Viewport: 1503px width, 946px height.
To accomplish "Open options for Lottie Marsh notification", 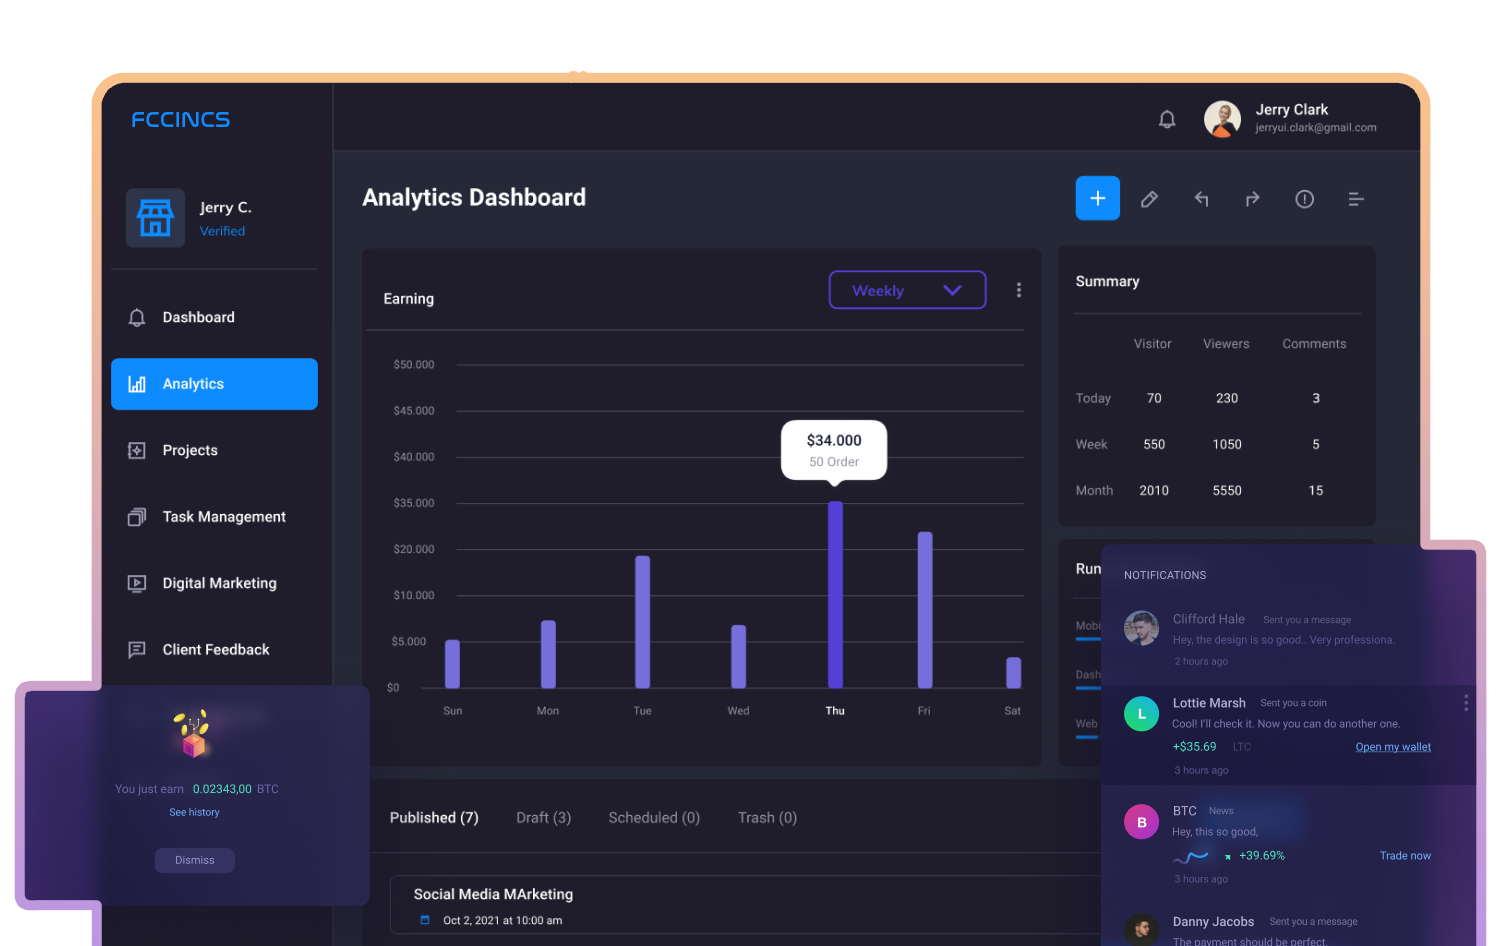I will click(x=1465, y=703).
